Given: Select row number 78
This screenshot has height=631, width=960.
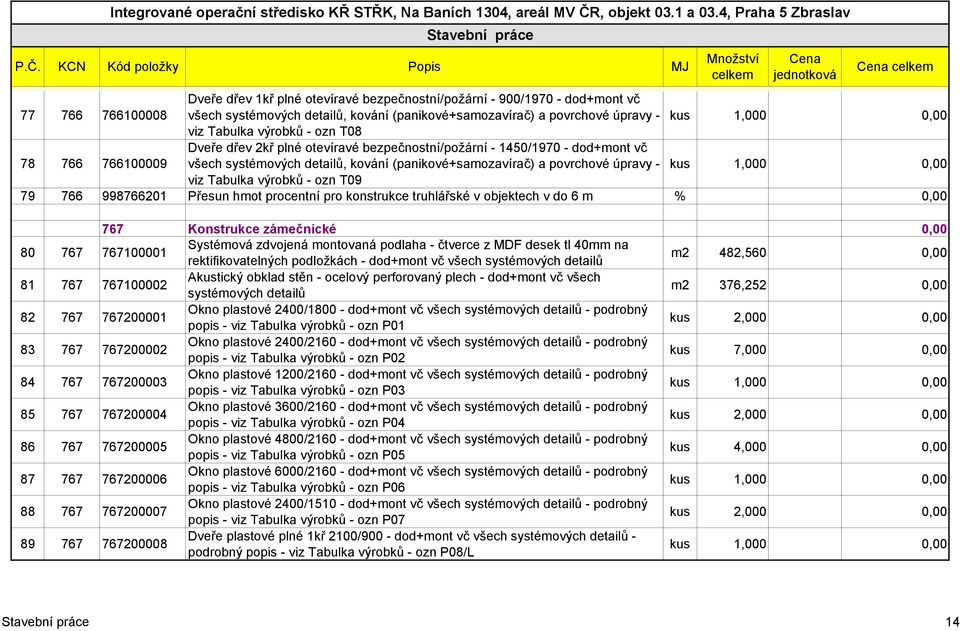Looking at the screenshot, I should (x=28, y=164).
